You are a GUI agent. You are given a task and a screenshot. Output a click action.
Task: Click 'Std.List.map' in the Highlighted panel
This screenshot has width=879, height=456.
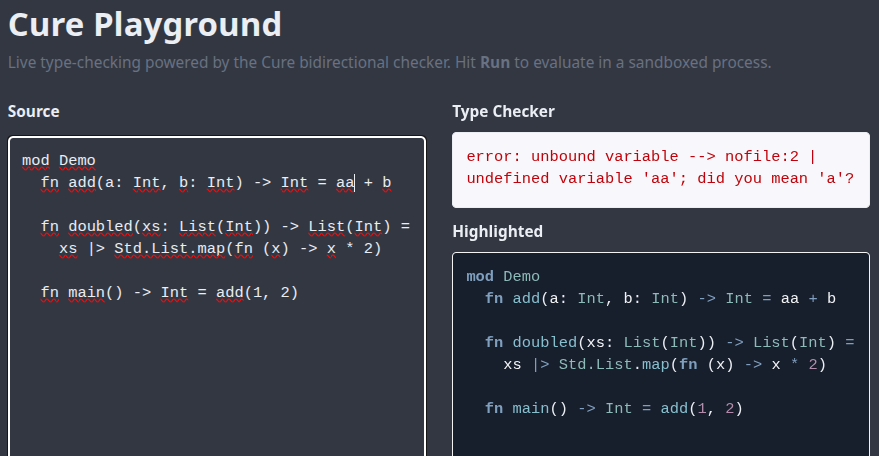pyautogui.click(x=614, y=365)
